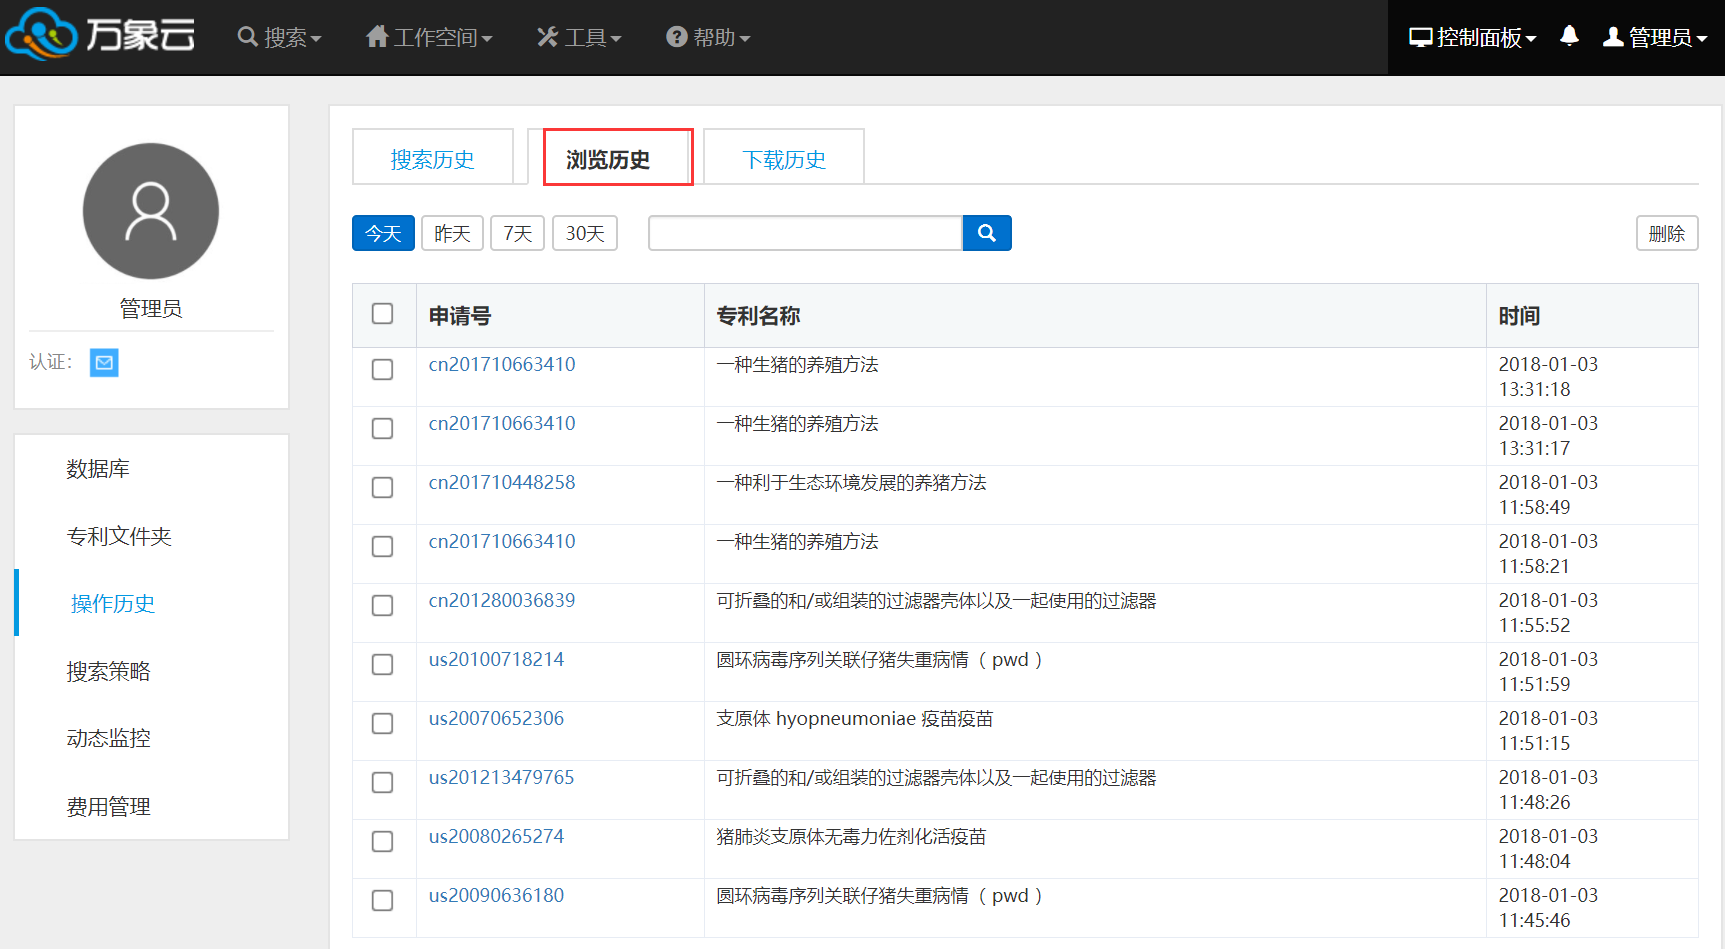1725x949 pixels.
Task: Check the row viewed at 13:31:18
Action: pyautogui.click(x=382, y=369)
